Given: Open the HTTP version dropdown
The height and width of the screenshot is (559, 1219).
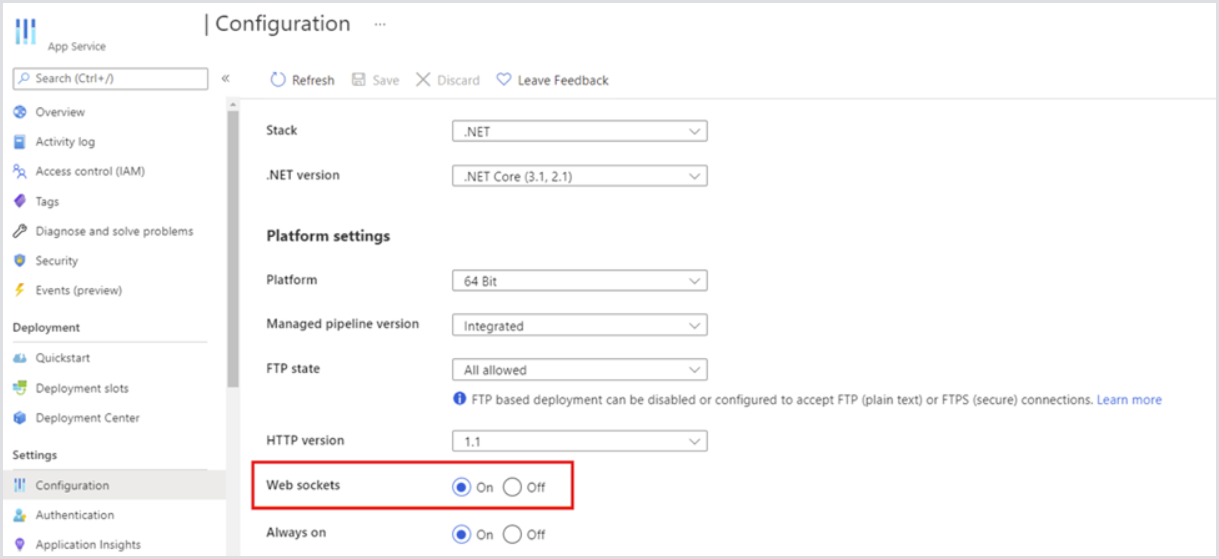Looking at the screenshot, I should (579, 441).
